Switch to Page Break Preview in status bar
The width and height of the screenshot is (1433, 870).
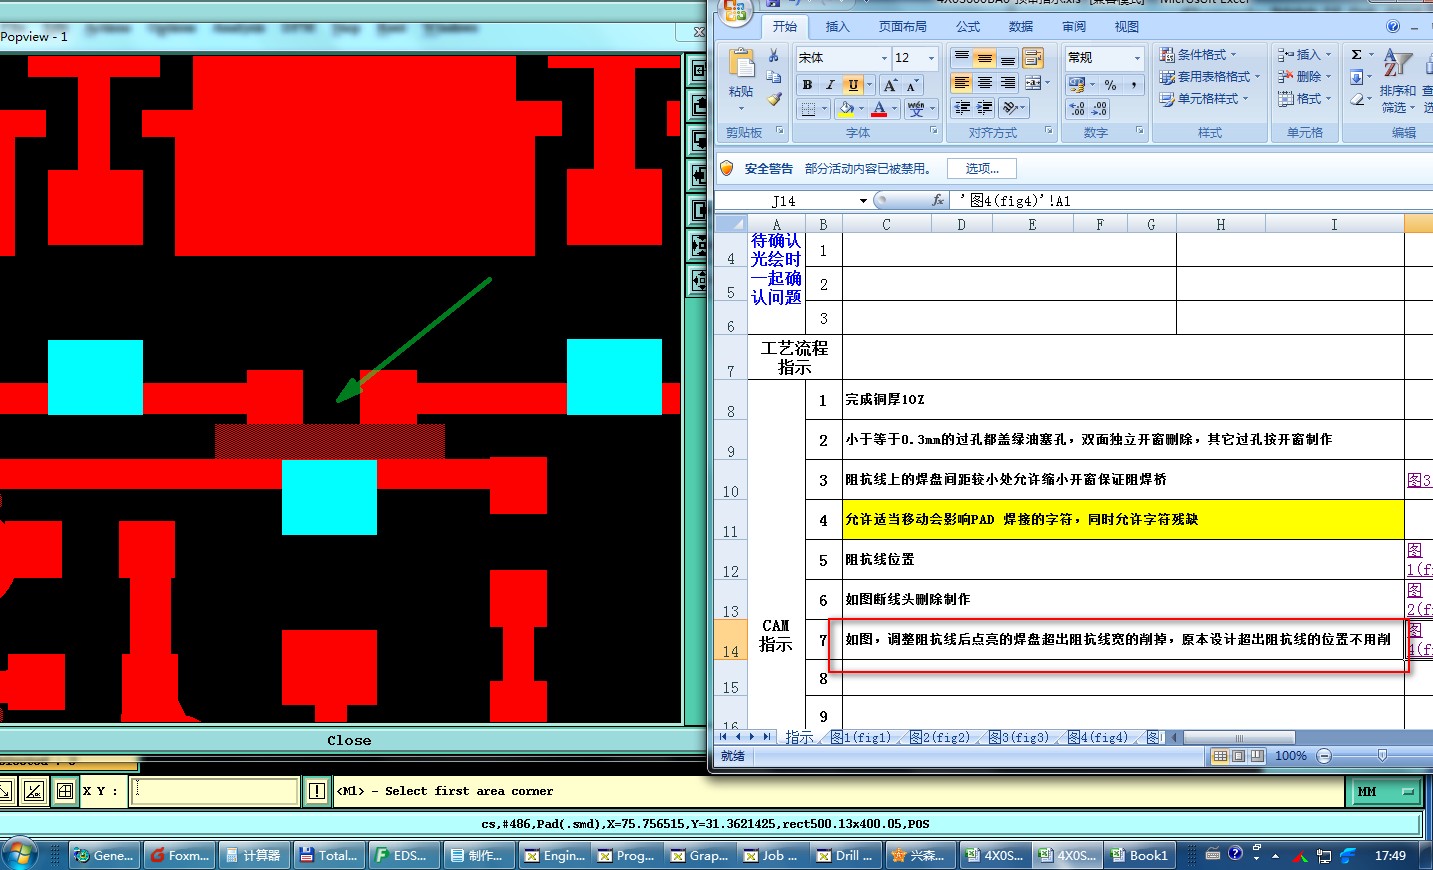click(x=1257, y=756)
